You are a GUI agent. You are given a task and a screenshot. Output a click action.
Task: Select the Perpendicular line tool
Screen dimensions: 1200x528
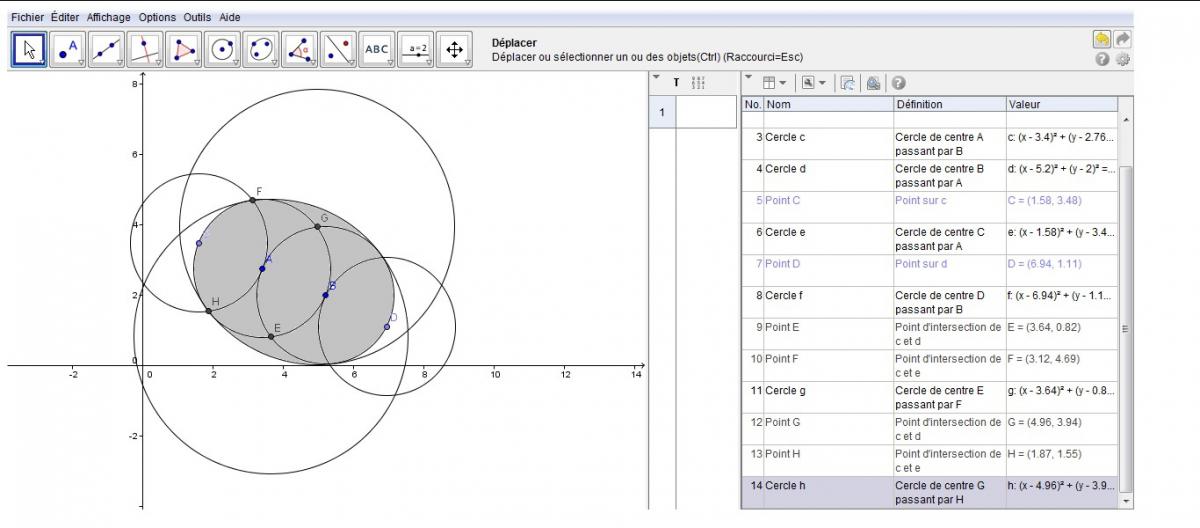[146, 49]
